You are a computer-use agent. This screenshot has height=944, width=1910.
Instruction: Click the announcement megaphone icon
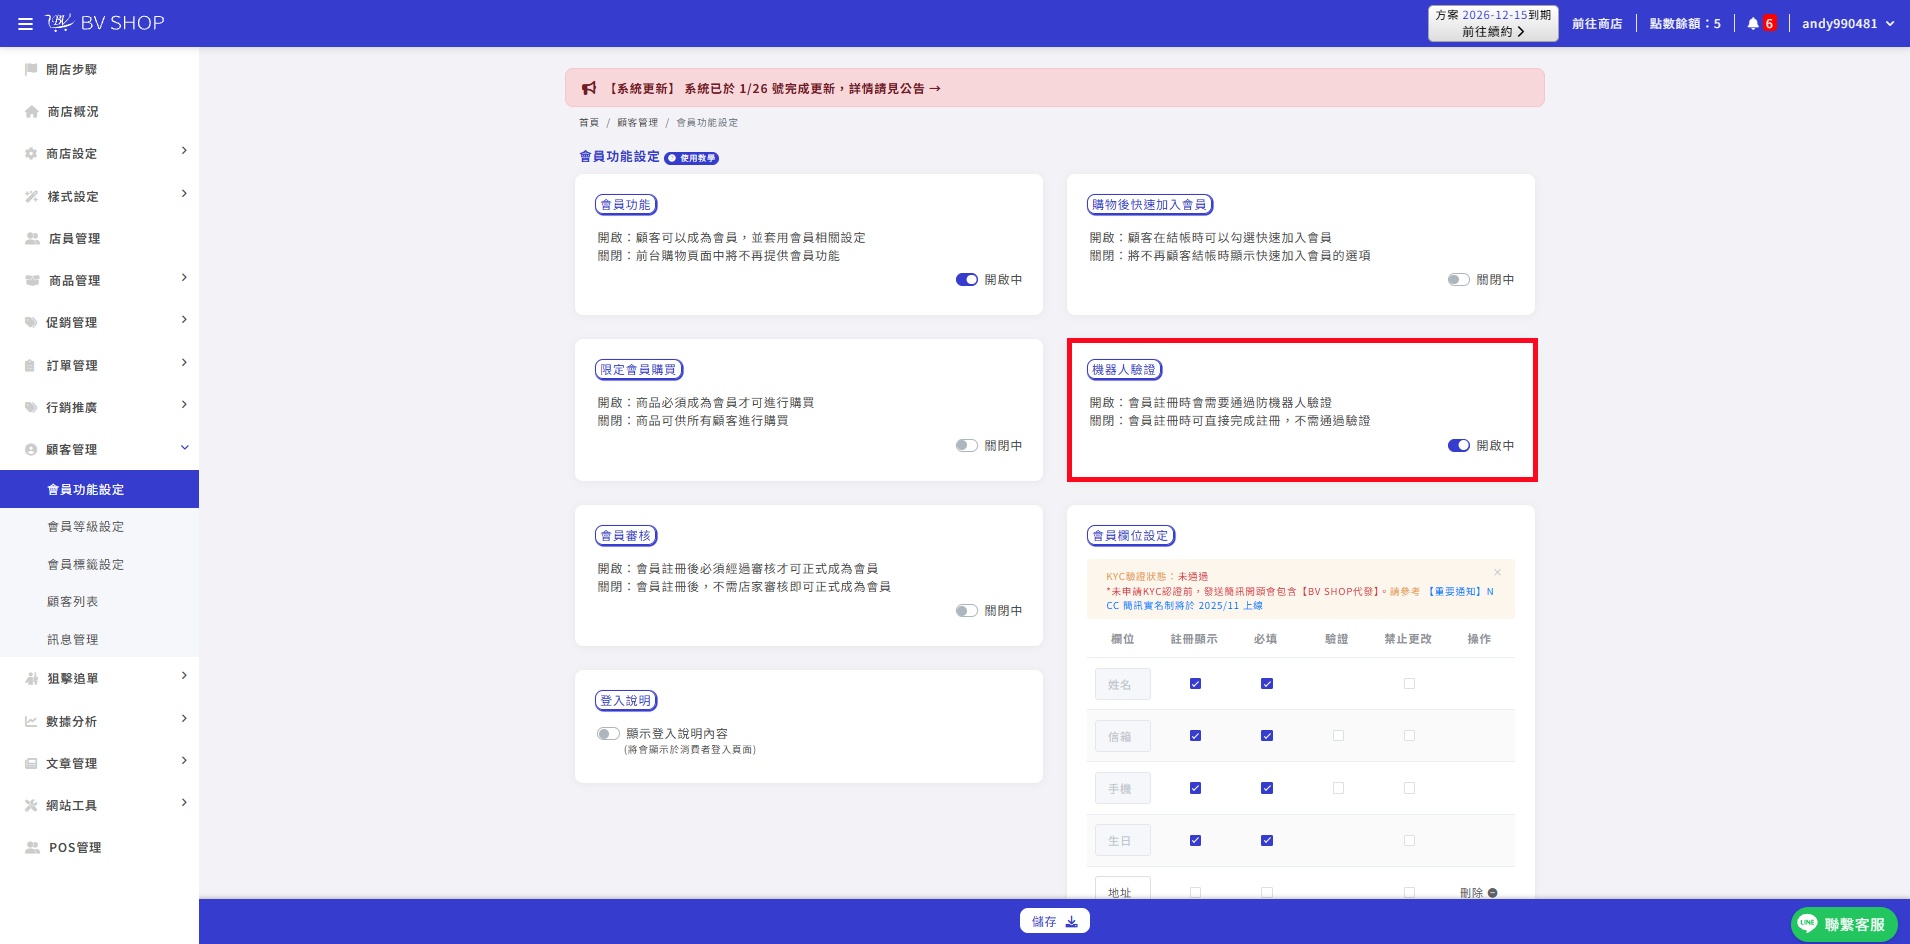[x=589, y=89]
